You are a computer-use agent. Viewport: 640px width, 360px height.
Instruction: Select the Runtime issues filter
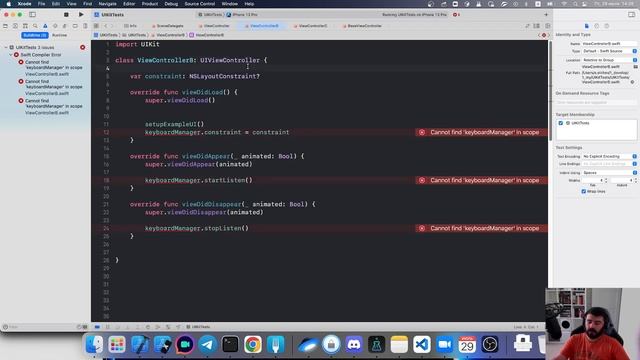click(60, 35)
